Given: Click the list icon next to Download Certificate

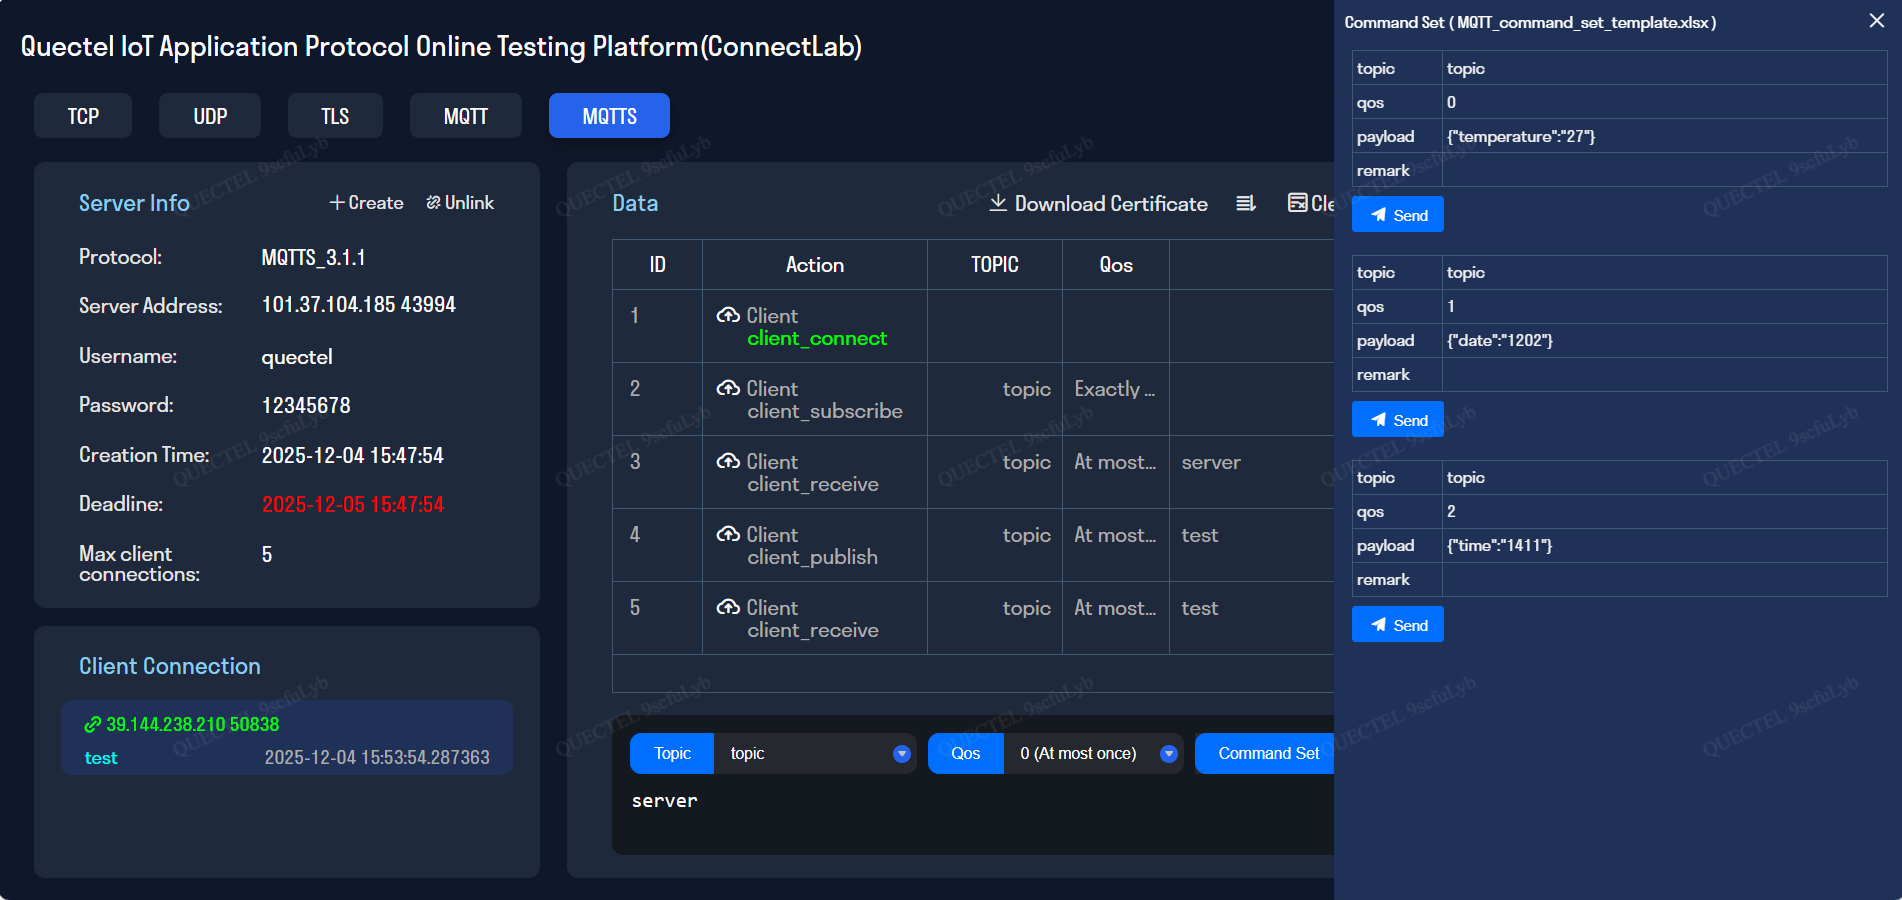Looking at the screenshot, I should (1245, 203).
